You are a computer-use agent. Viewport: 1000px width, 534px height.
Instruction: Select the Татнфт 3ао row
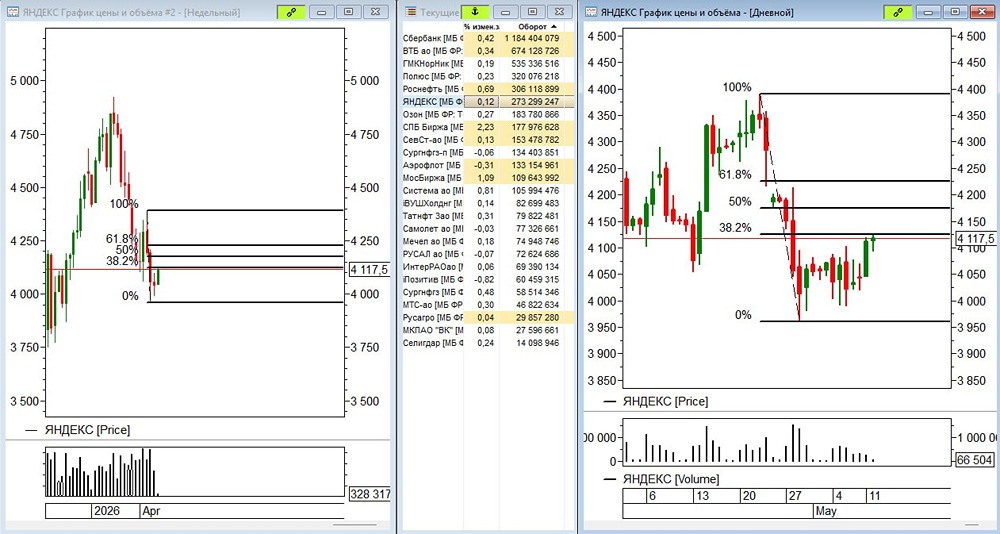point(488,216)
